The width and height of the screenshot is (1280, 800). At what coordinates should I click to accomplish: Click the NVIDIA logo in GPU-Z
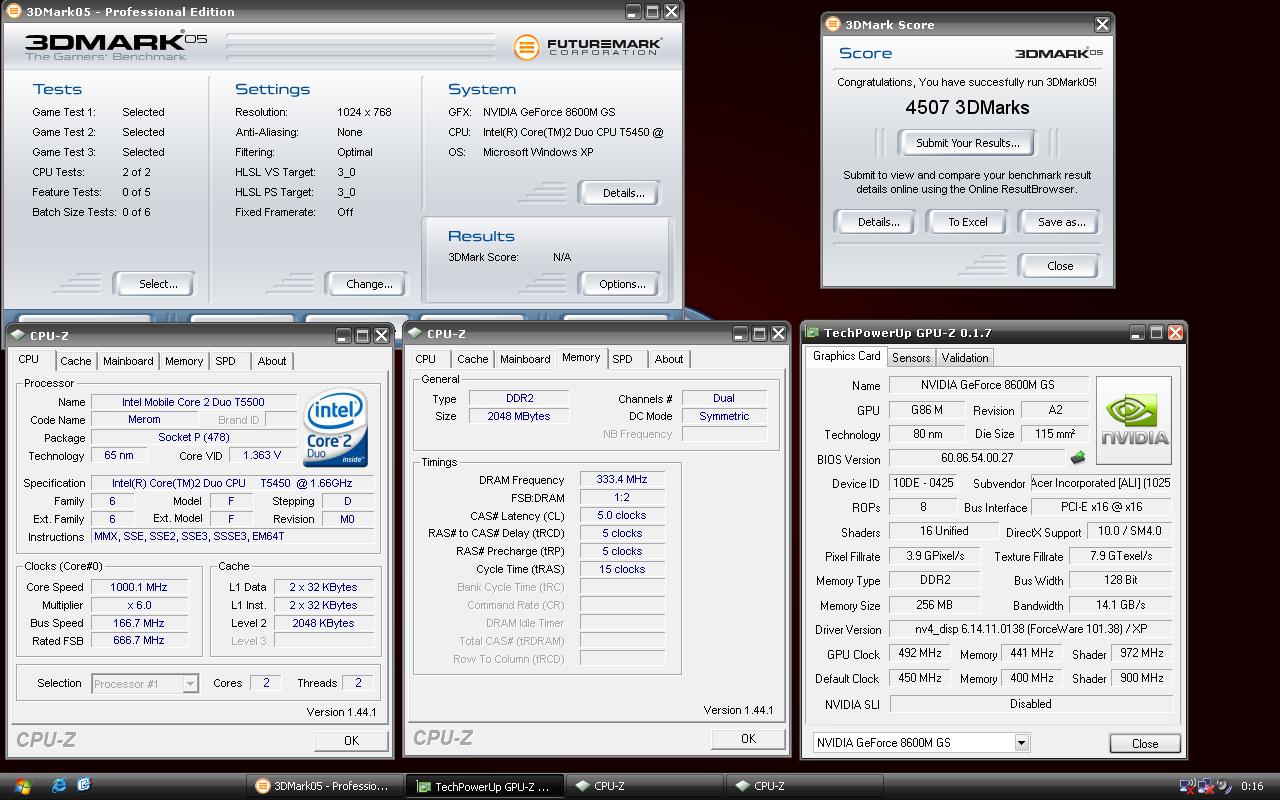tap(1134, 420)
